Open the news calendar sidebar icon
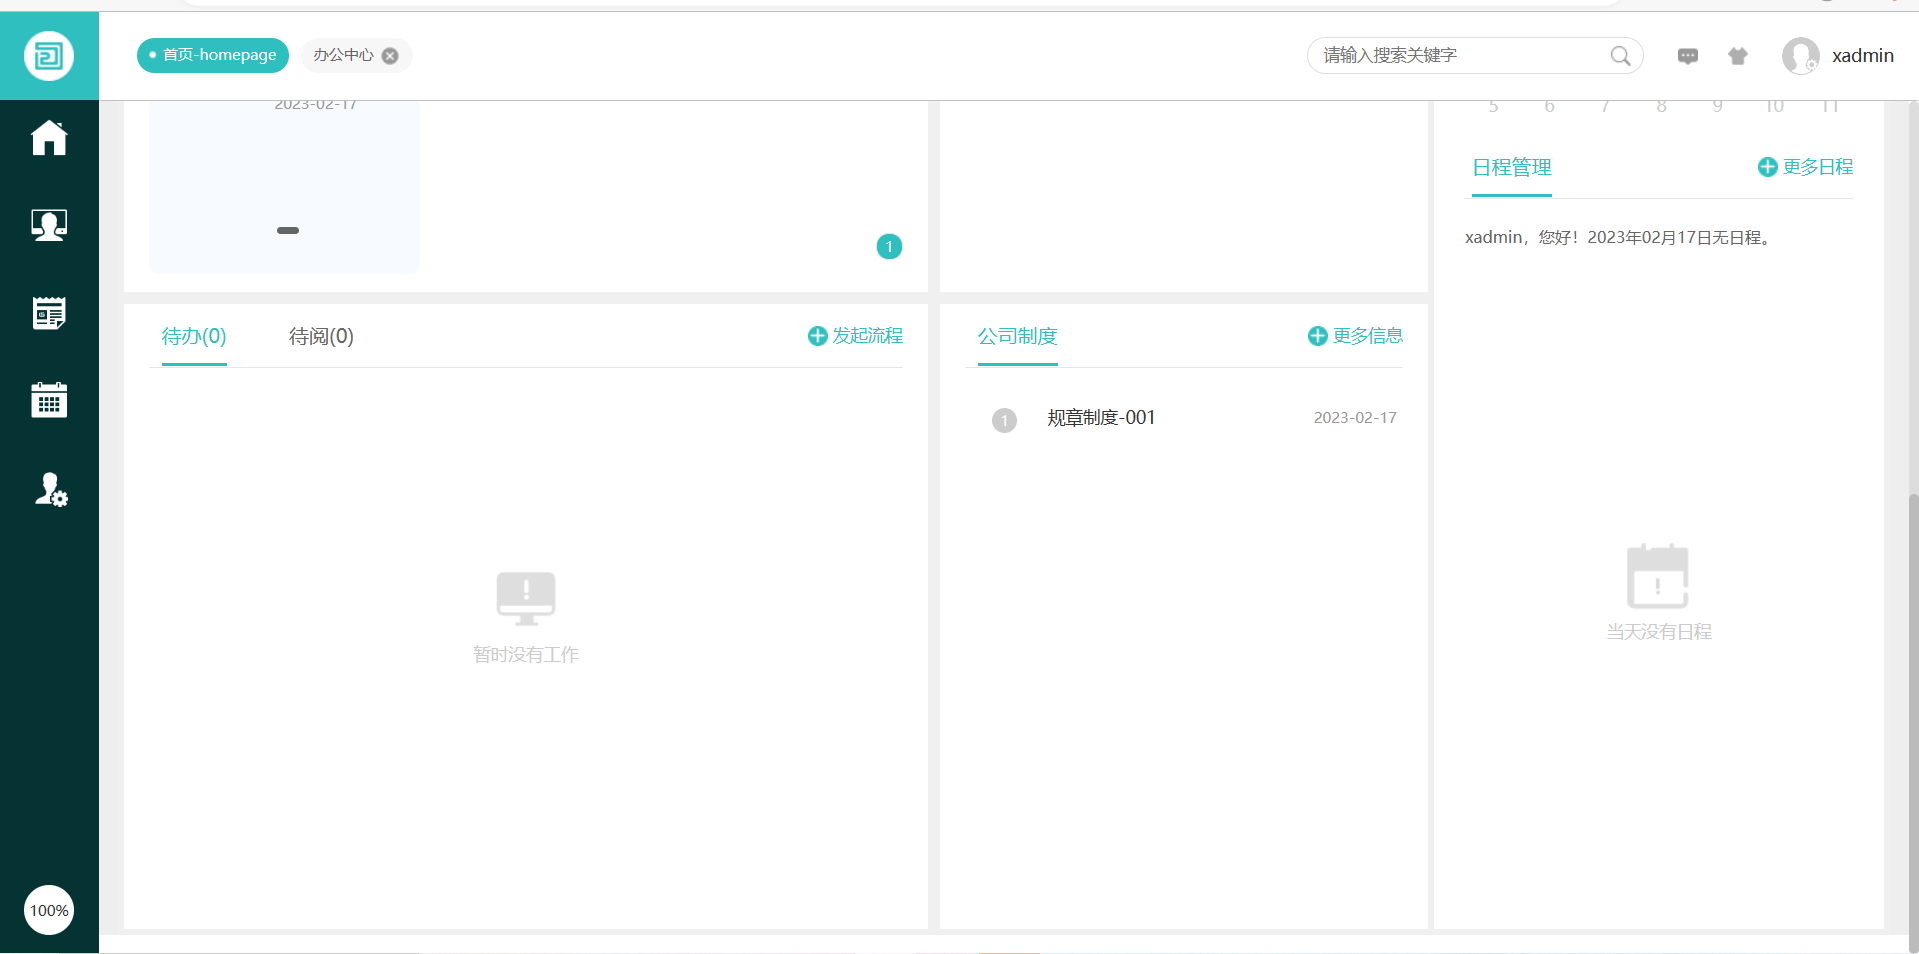This screenshot has width=1919, height=954. 49,313
